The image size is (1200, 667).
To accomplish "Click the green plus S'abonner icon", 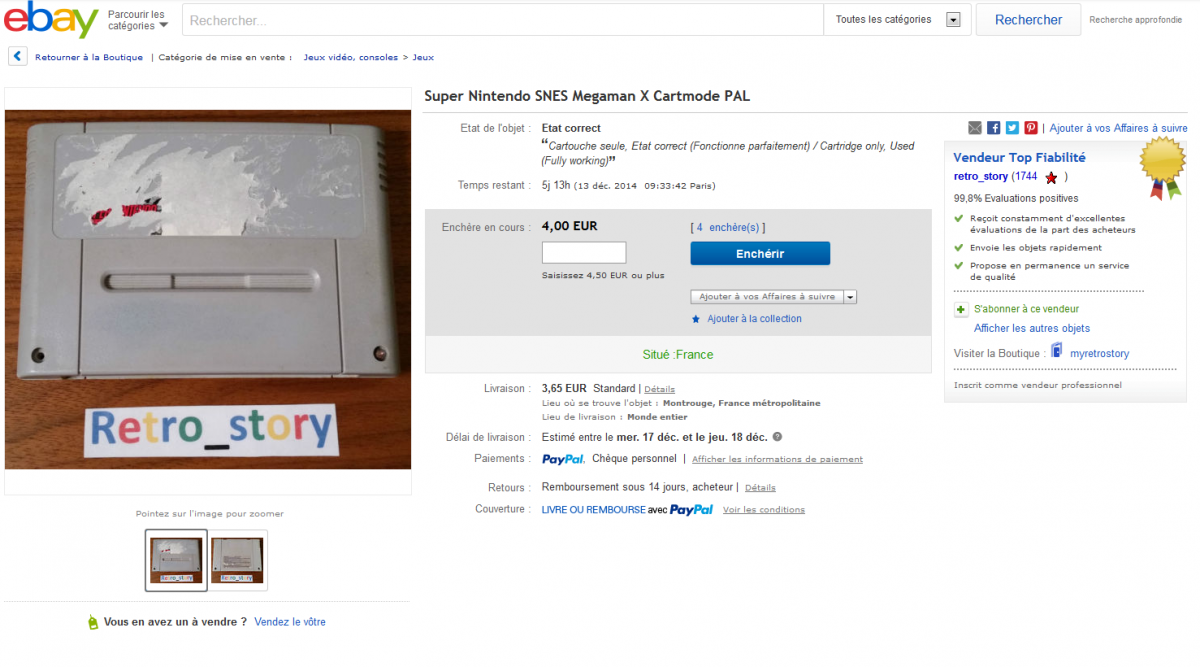I will 961,310.
